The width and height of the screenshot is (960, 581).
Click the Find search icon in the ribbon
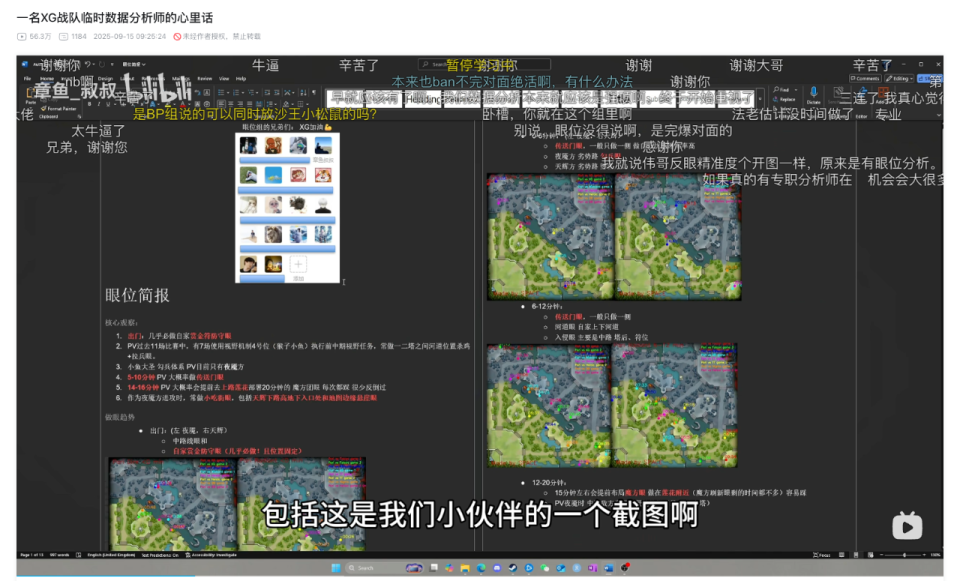783,90
